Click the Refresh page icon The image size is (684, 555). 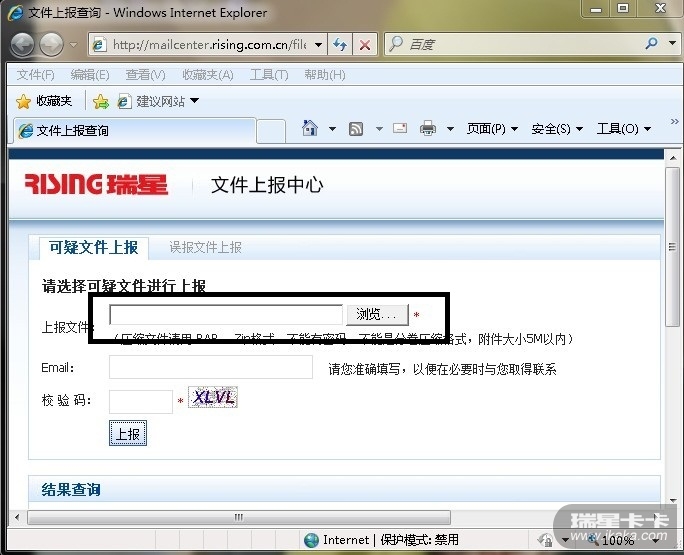point(340,45)
